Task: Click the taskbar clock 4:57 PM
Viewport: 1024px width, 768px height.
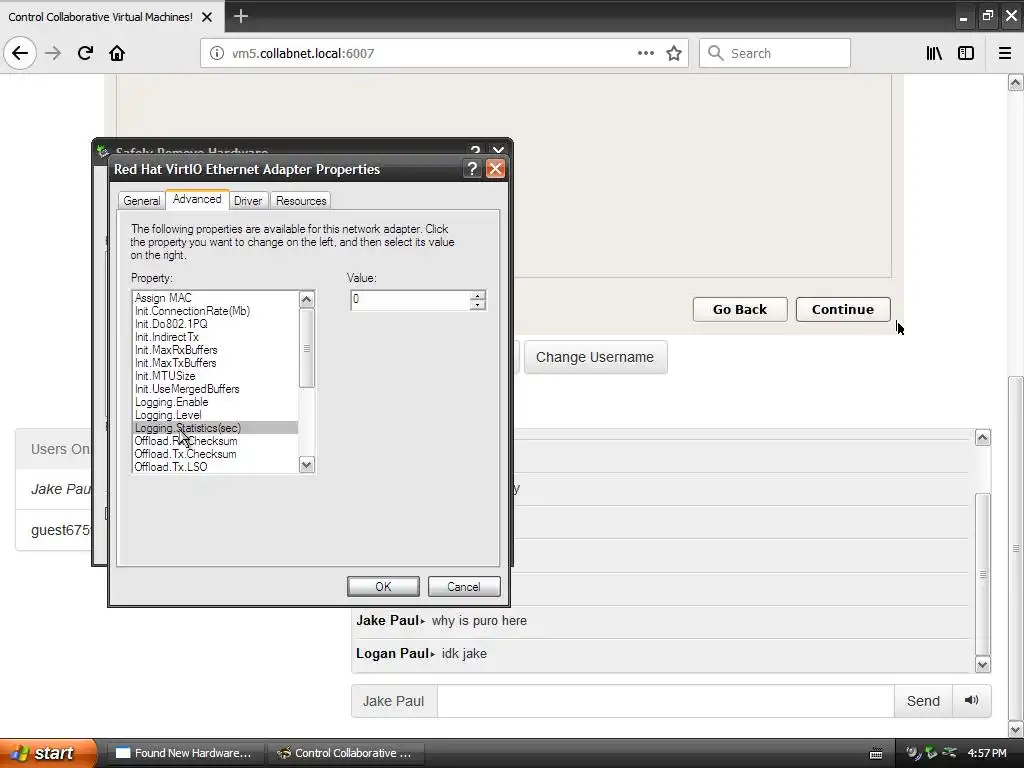Action: coord(987,753)
